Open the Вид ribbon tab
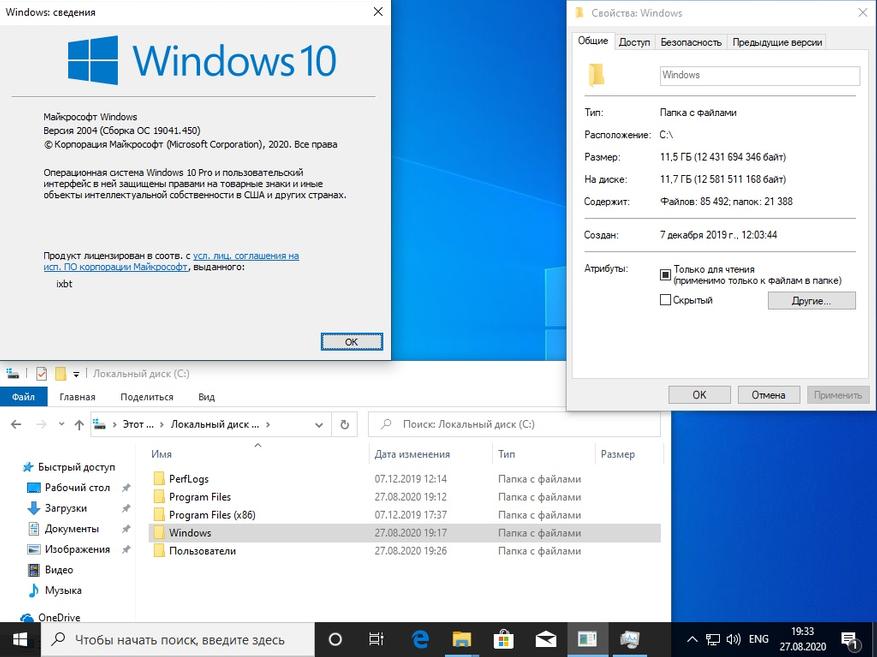 pos(206,396)
